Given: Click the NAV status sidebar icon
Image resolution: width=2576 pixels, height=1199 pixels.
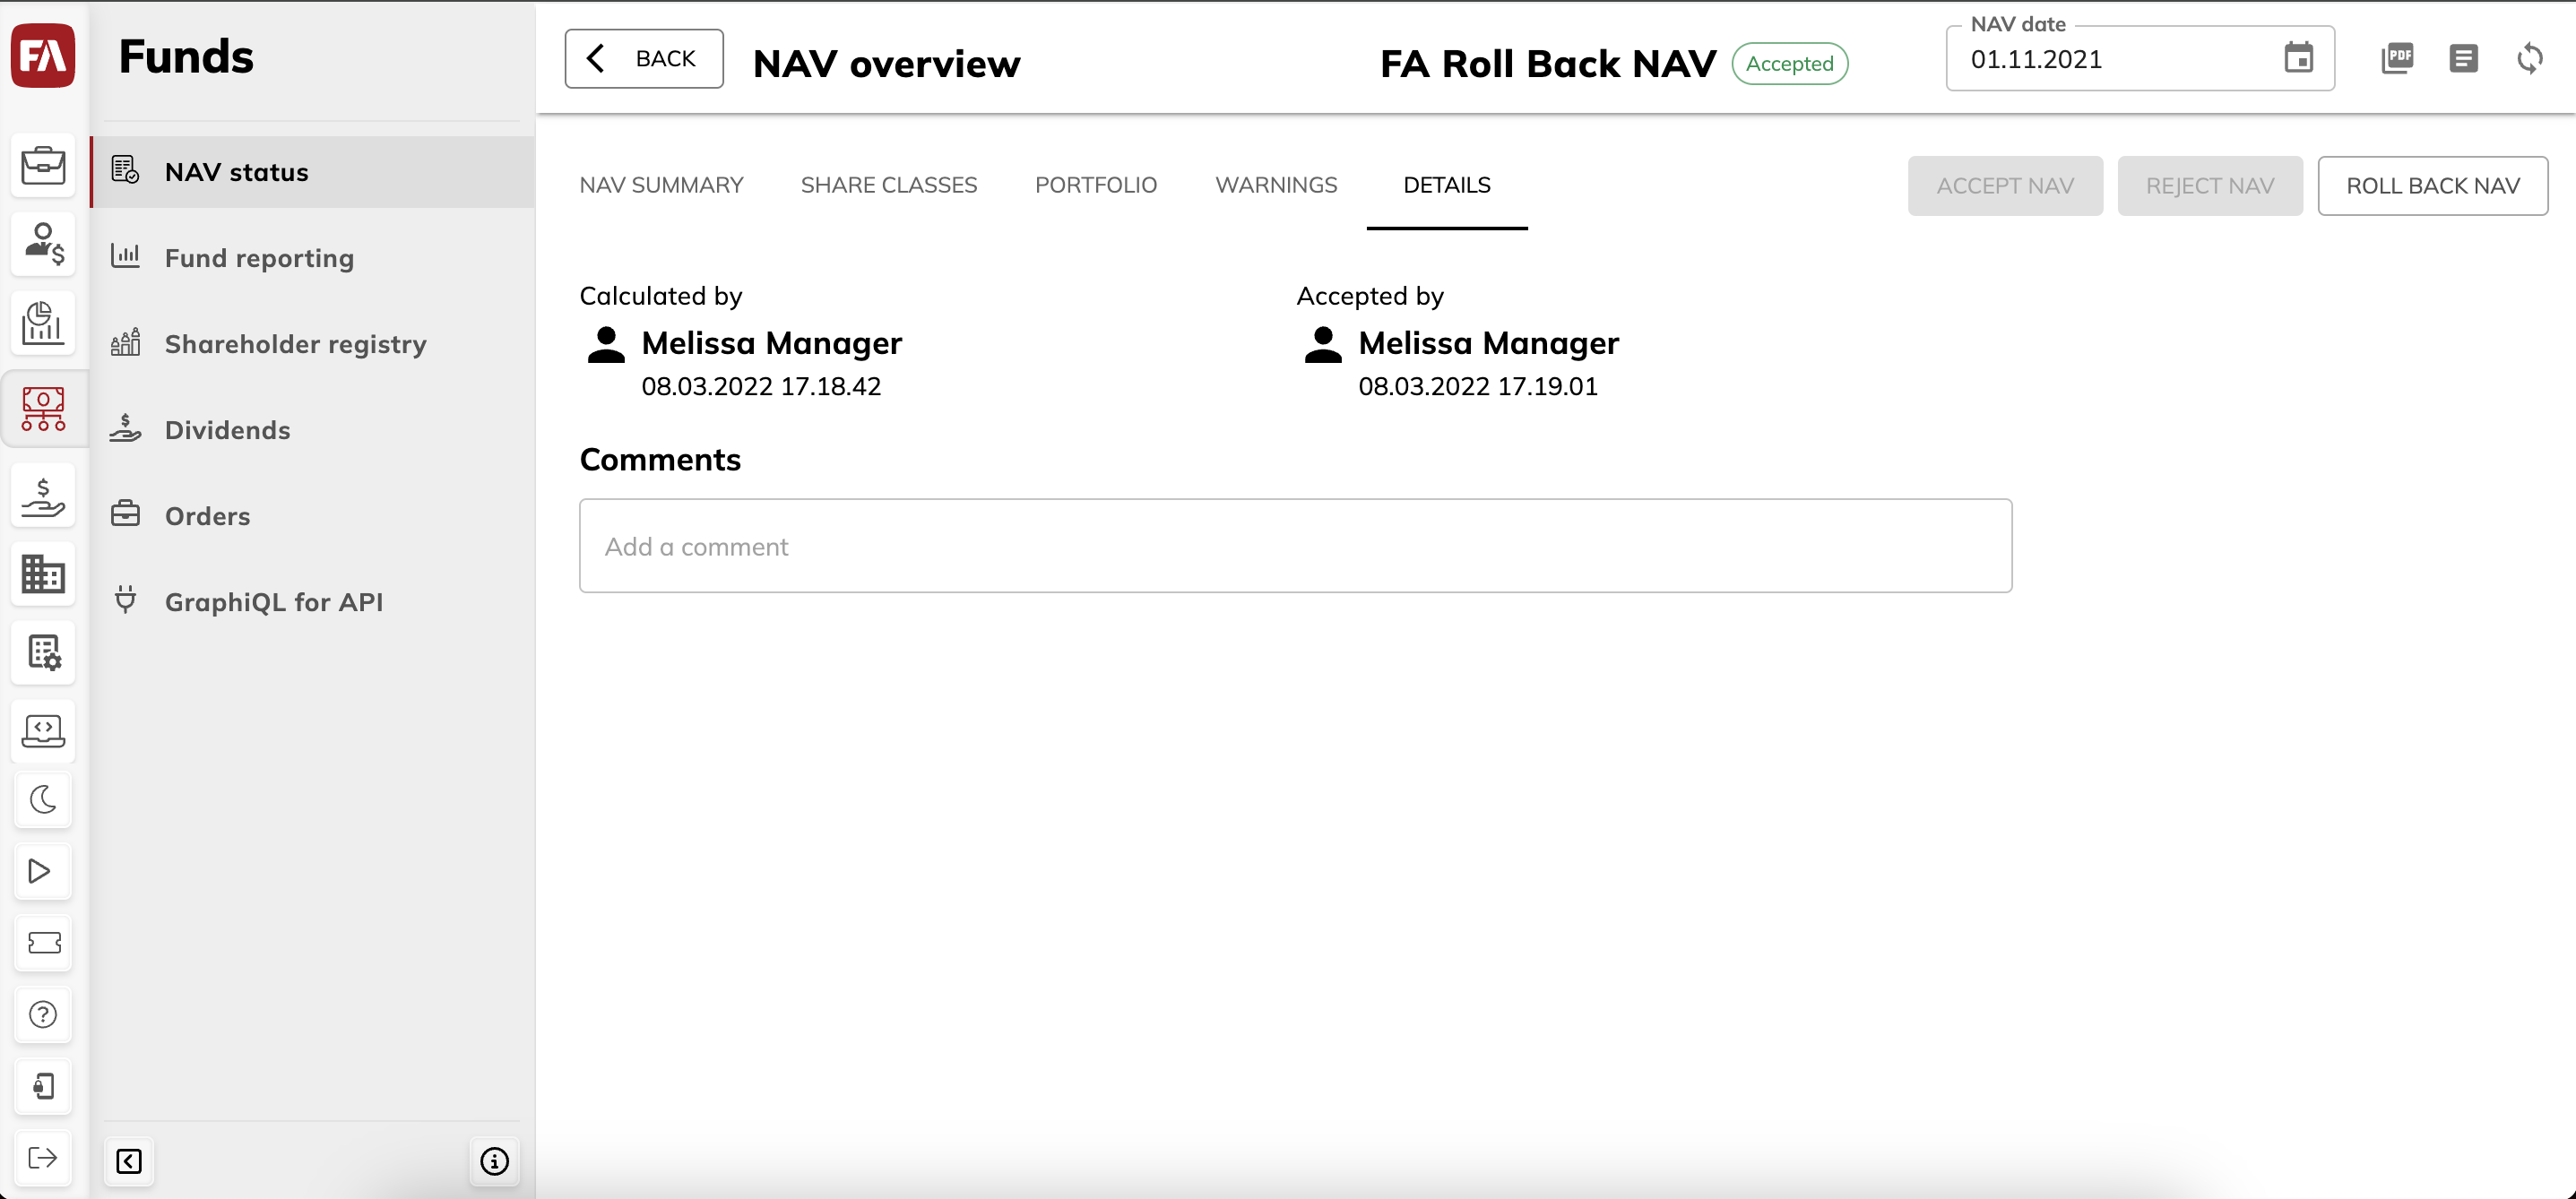Looking at the screenshot, I should (x=126, y=171).
